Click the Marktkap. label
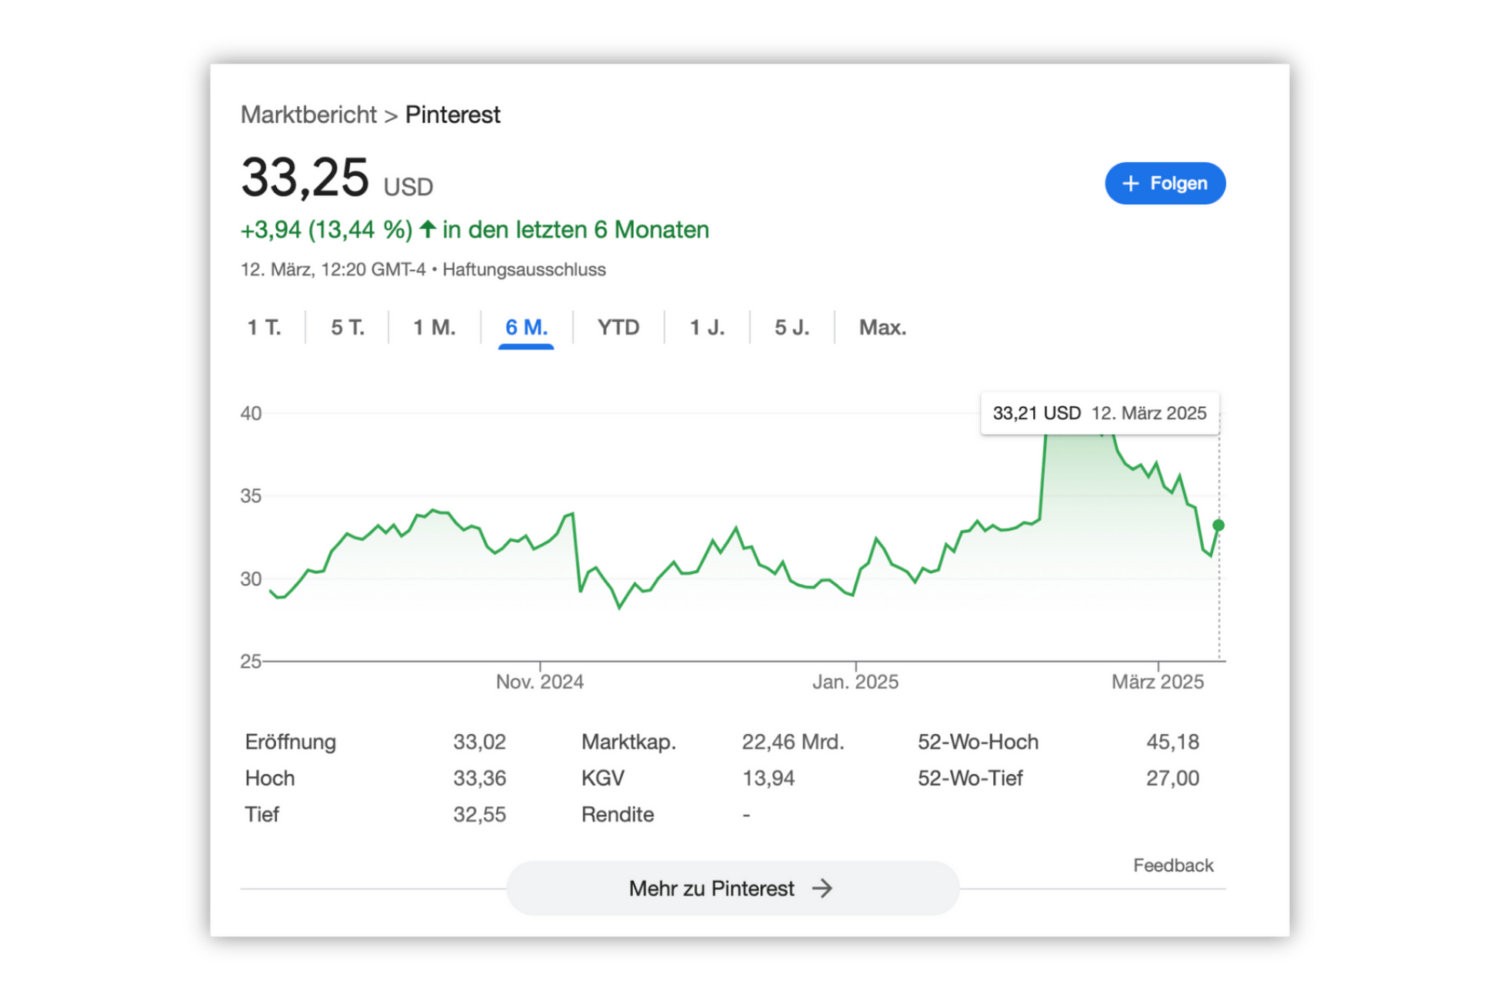 tap(629, 742)
